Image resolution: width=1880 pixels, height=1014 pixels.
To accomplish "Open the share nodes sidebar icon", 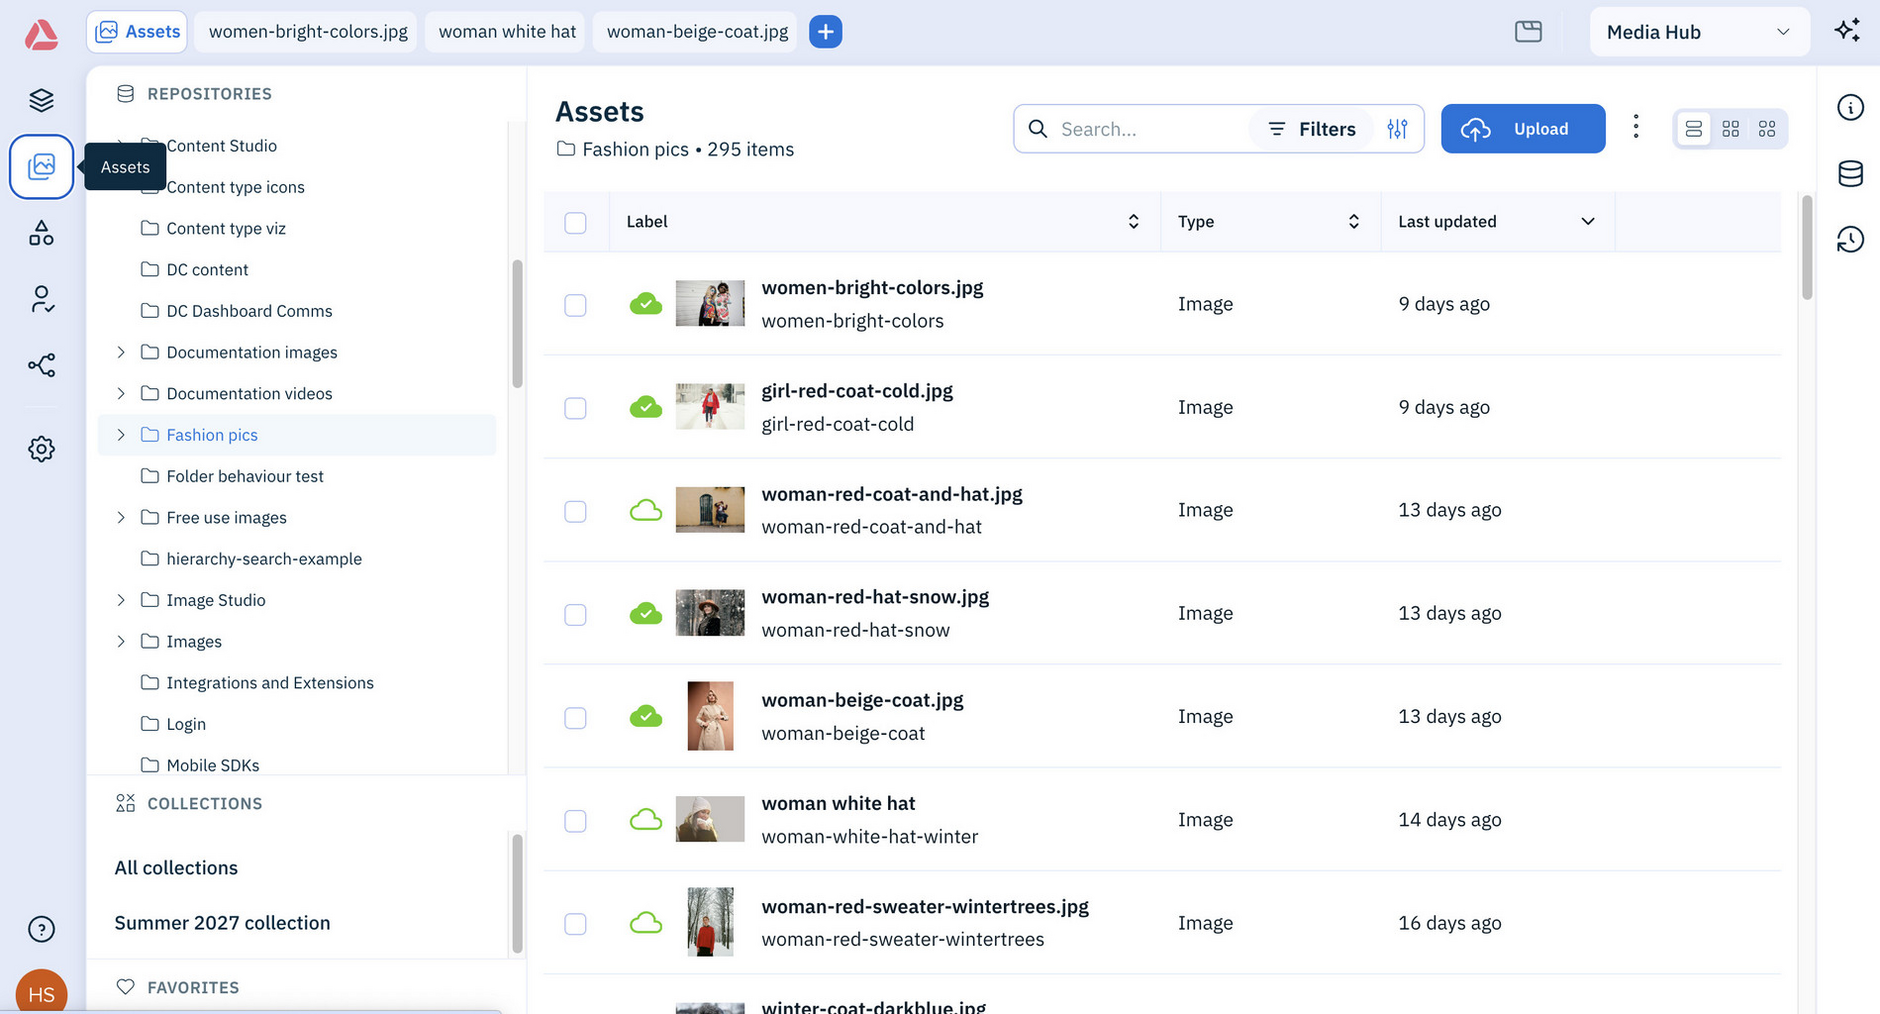I will pyautogui.click(x=41, y=365).
